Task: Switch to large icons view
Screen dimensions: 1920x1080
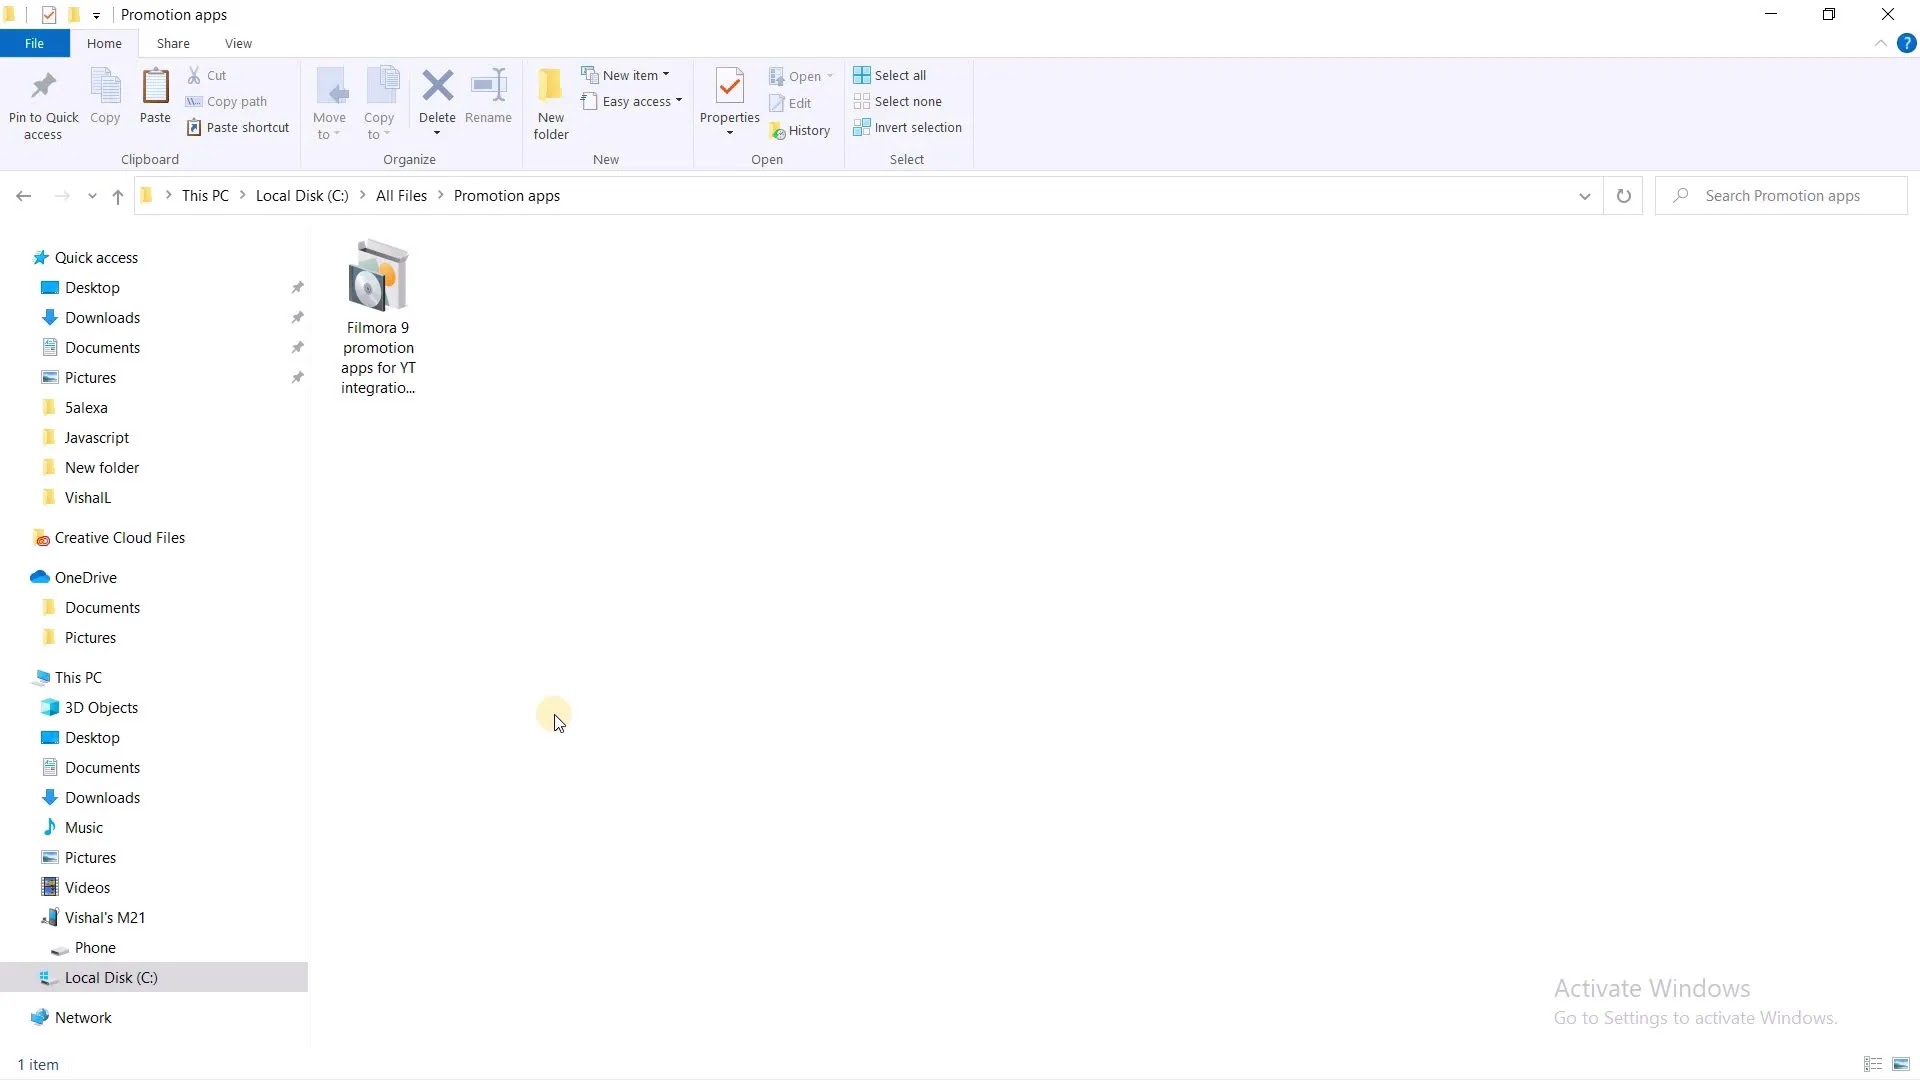Action: click(1901, 1064)
